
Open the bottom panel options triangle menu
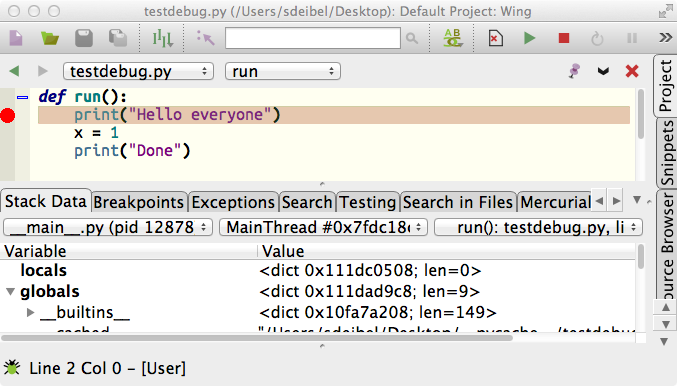click(637, 200)
